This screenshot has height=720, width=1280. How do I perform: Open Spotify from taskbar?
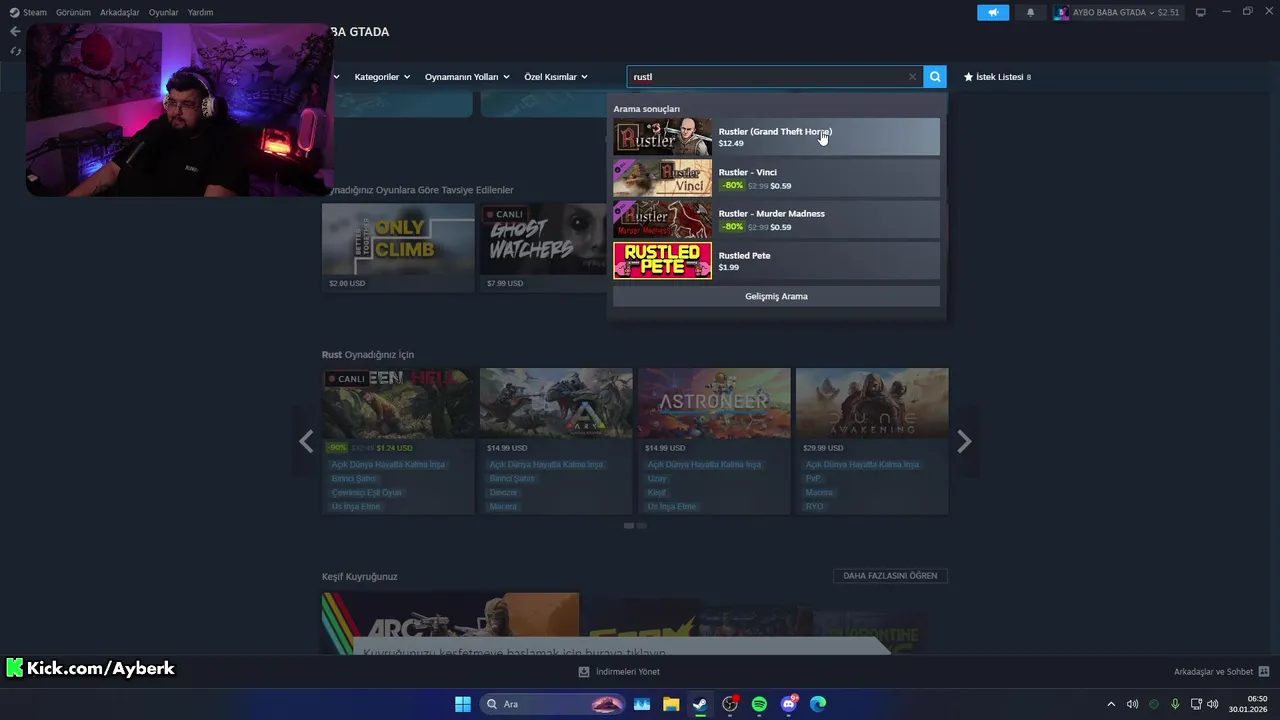click(x=759, y=704)
